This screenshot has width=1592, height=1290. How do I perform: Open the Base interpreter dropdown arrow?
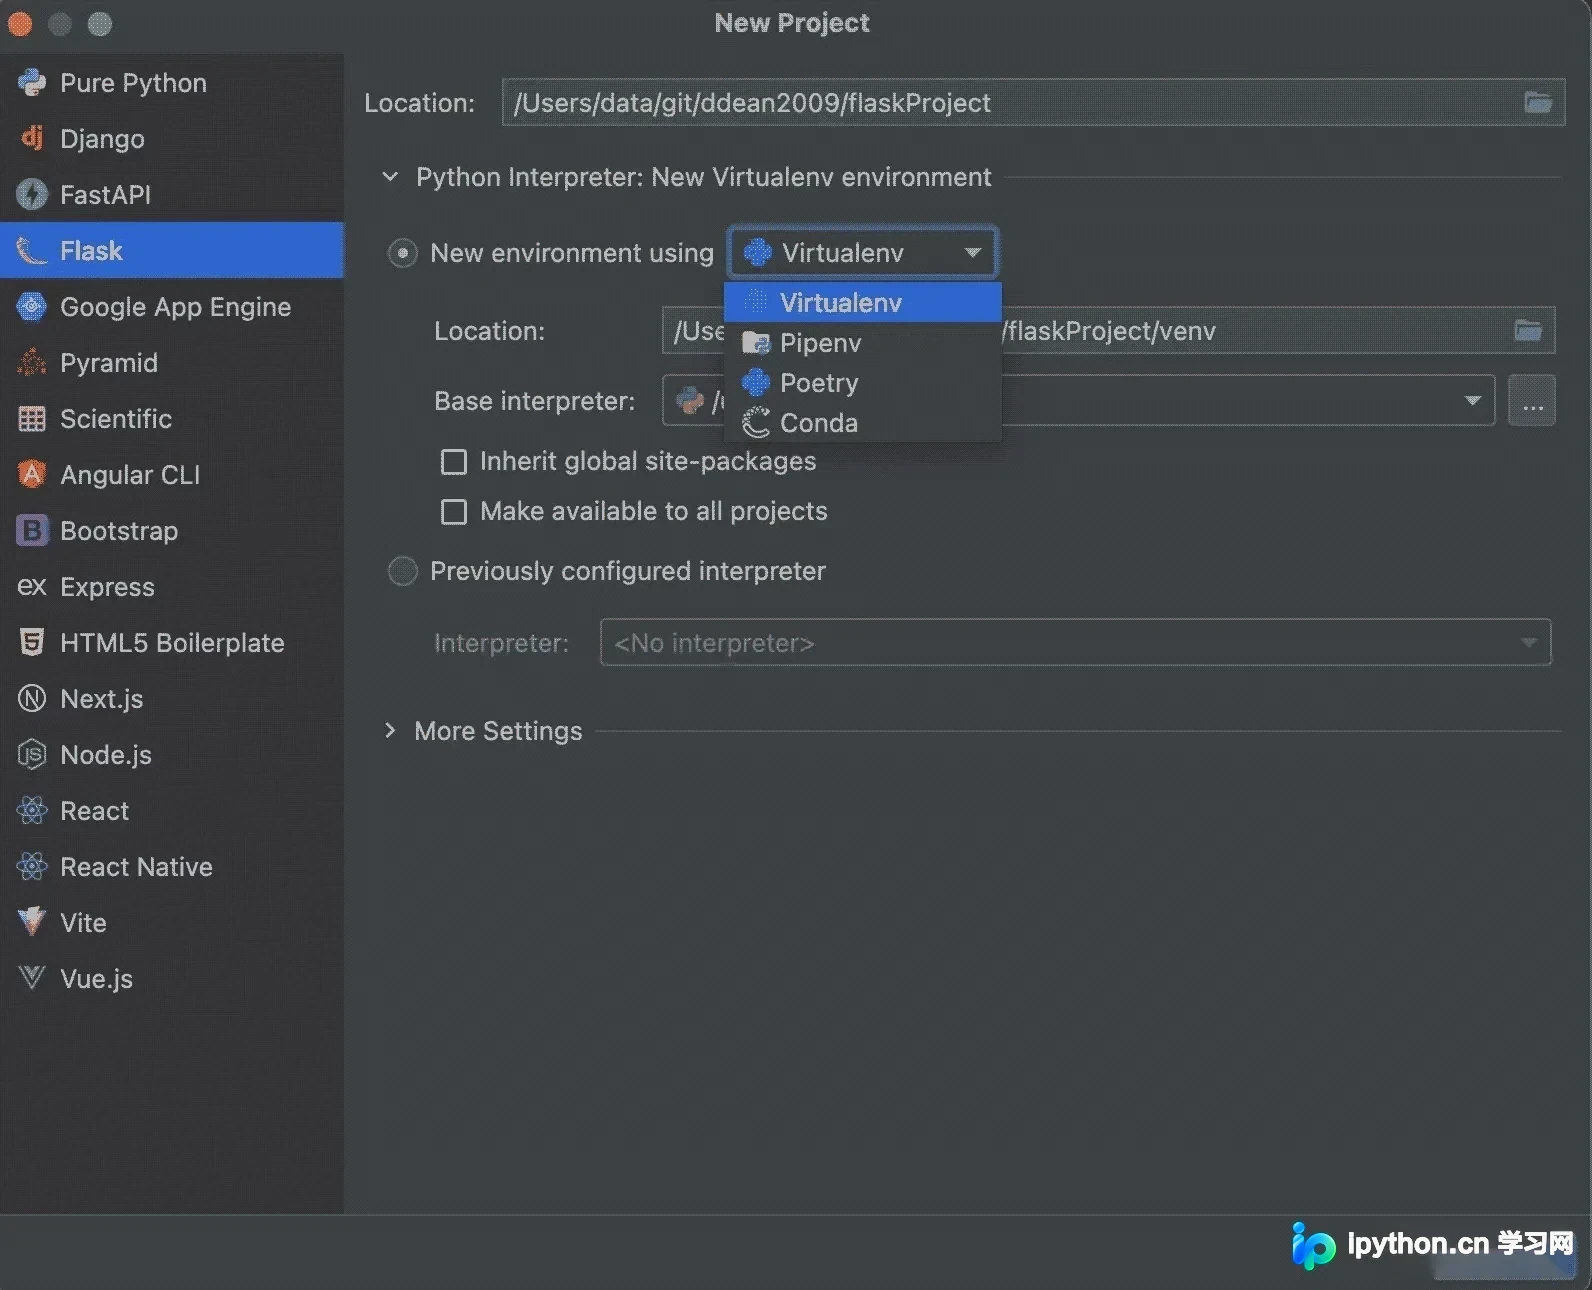click(1472, 401)
